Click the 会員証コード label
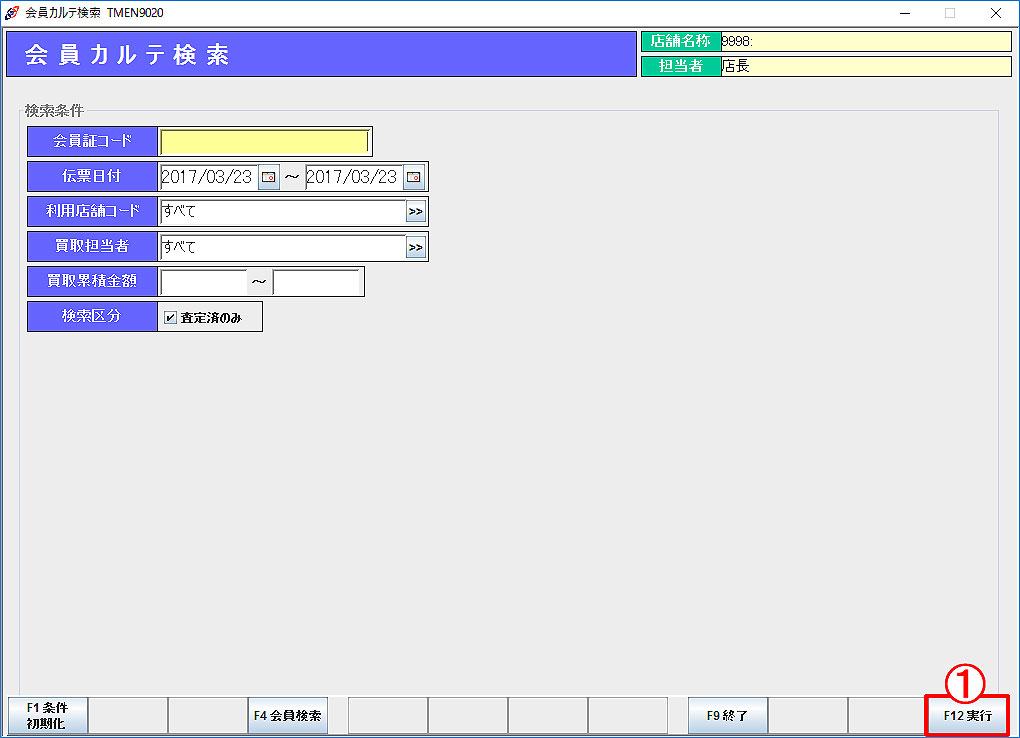 click(x=92, y=141)
